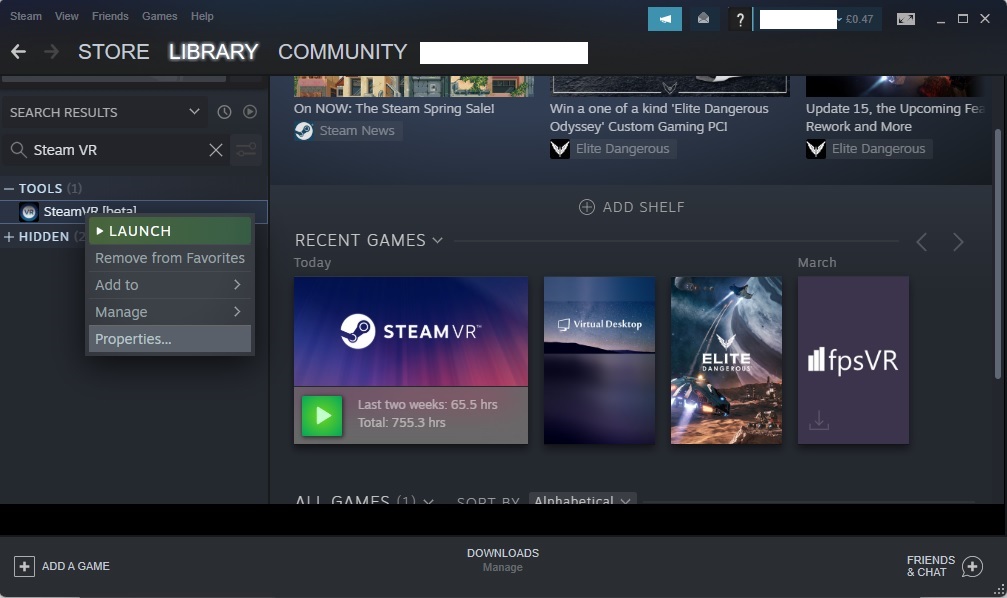Click the first Elite Dangerous logo icon

560,149
